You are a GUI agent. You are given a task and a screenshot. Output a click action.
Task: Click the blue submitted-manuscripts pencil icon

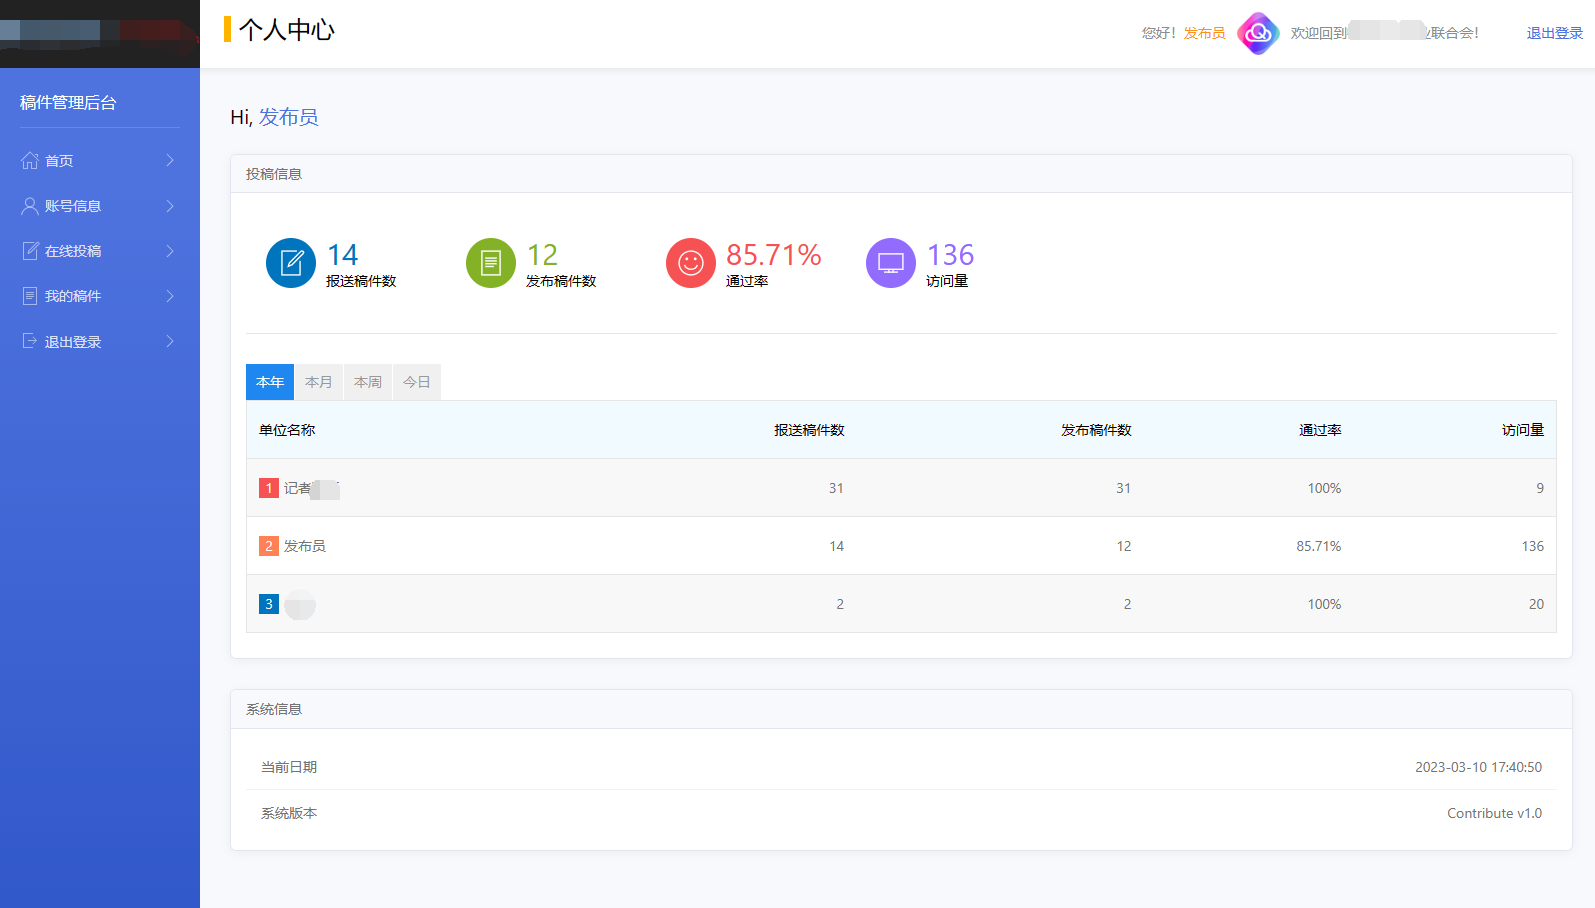[x=291, y=263]
